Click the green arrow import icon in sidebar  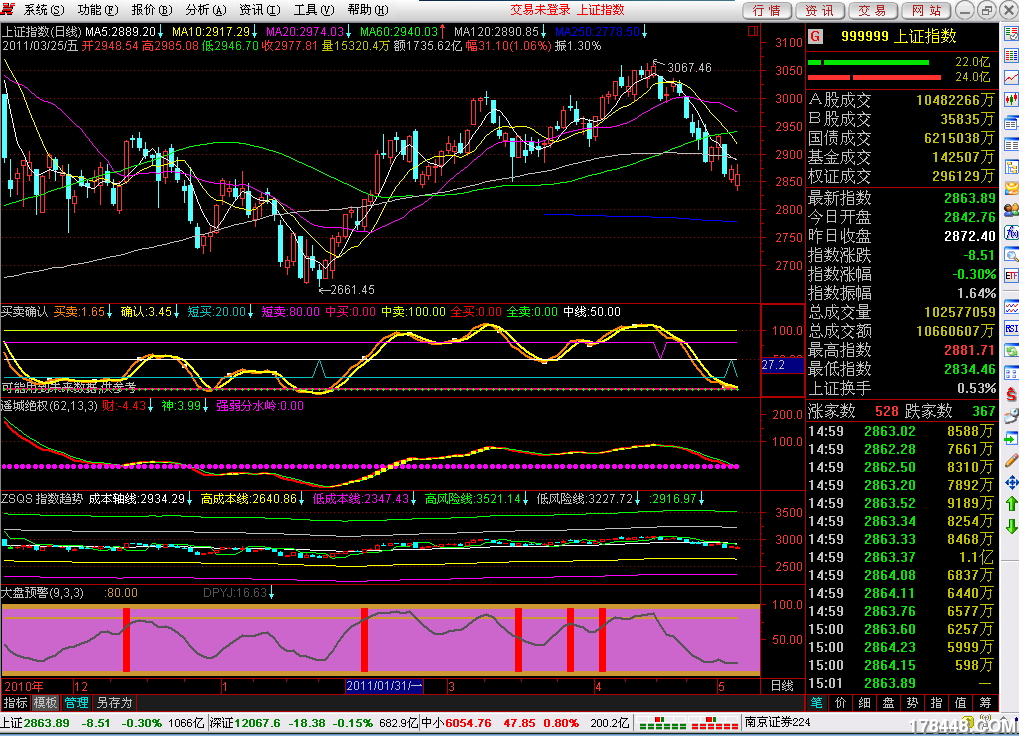pyautogui.click(x=1011, y=438)
